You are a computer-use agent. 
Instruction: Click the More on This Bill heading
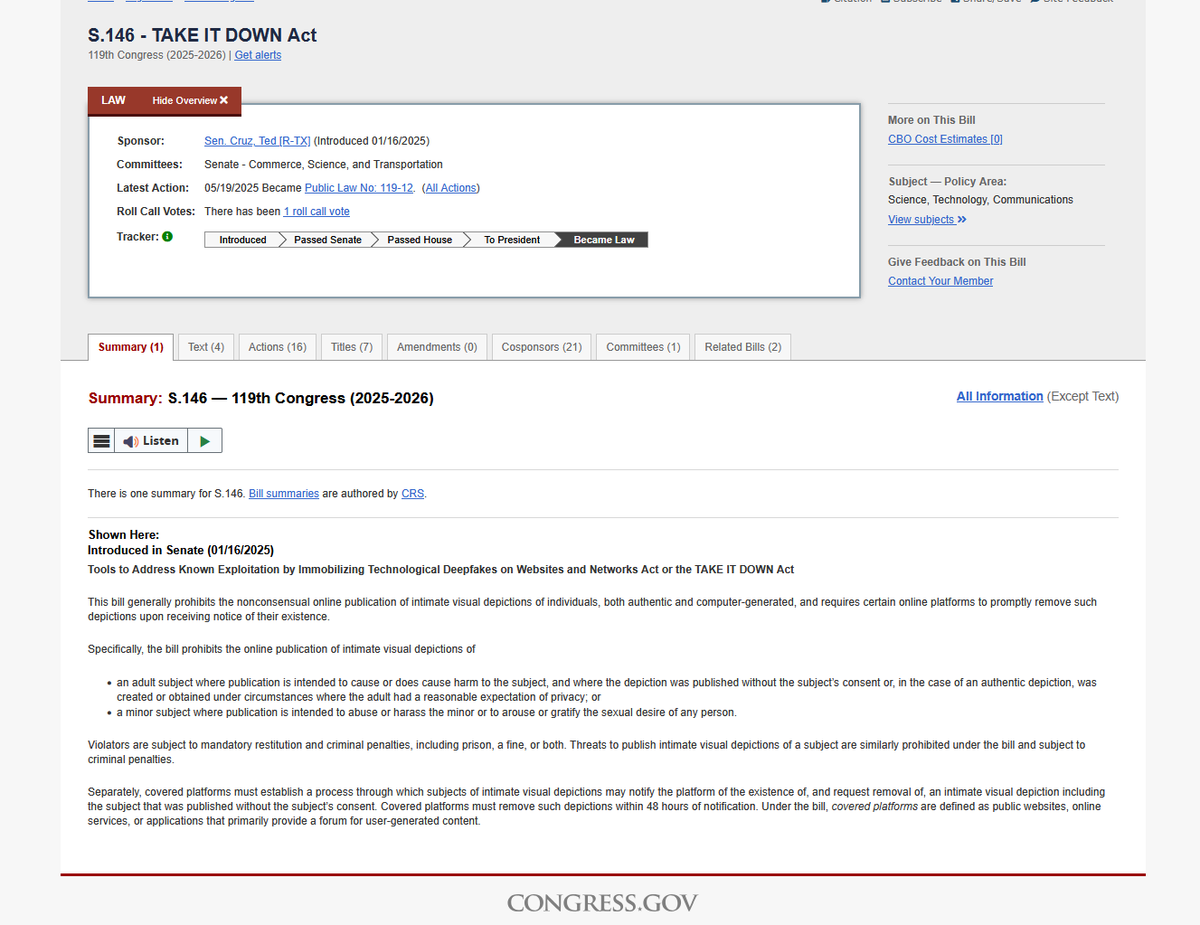(x=931, y=120)
